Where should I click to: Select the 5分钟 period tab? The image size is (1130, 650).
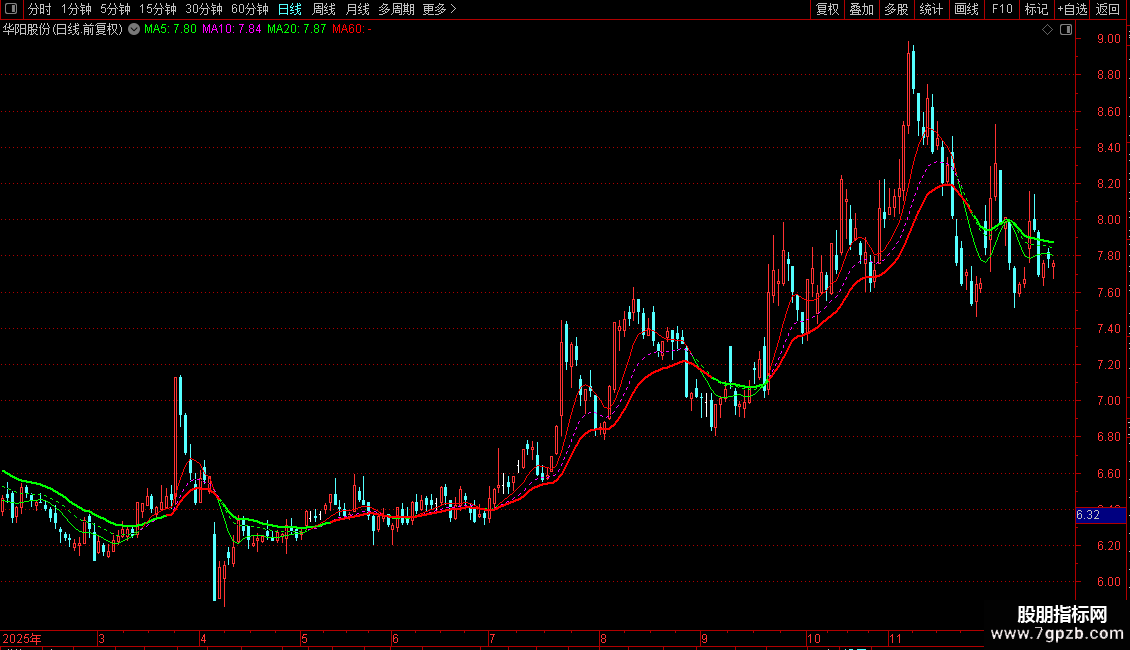click(x=115, y=9)
